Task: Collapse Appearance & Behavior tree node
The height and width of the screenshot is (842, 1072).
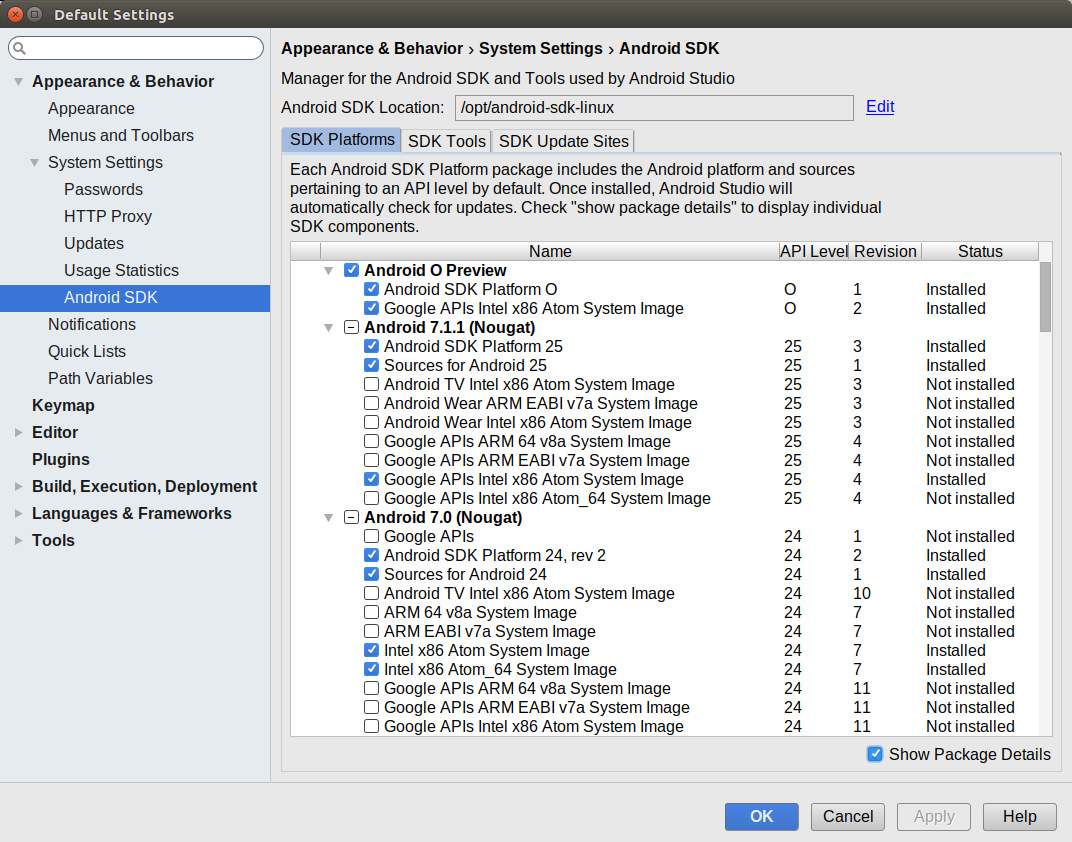Action: [18, 81]
